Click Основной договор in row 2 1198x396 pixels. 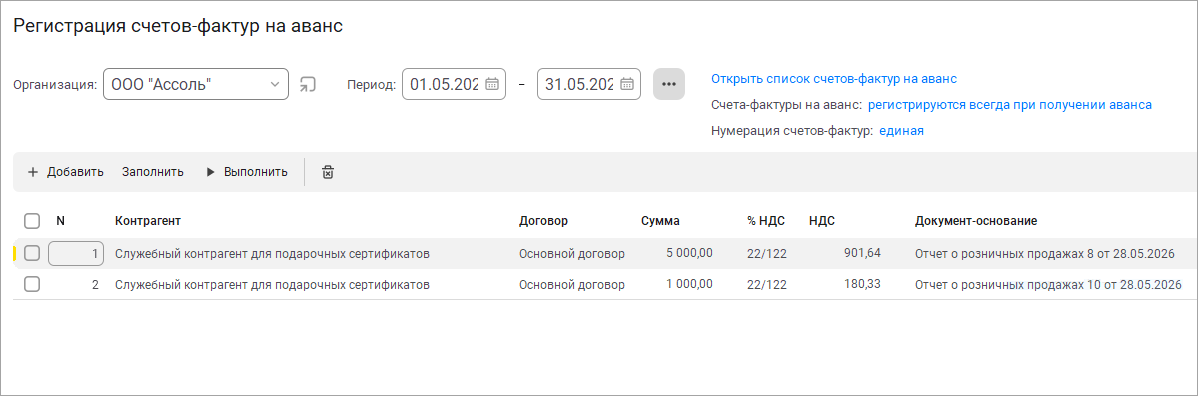(x=571, y=285)
